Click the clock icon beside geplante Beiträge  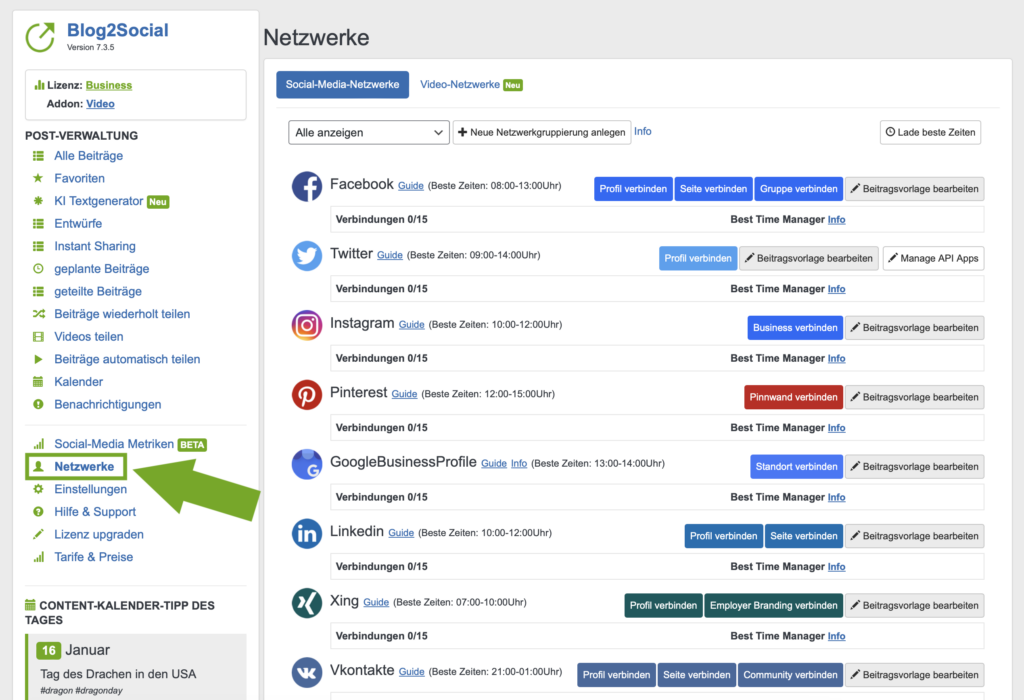pos(39,269)
